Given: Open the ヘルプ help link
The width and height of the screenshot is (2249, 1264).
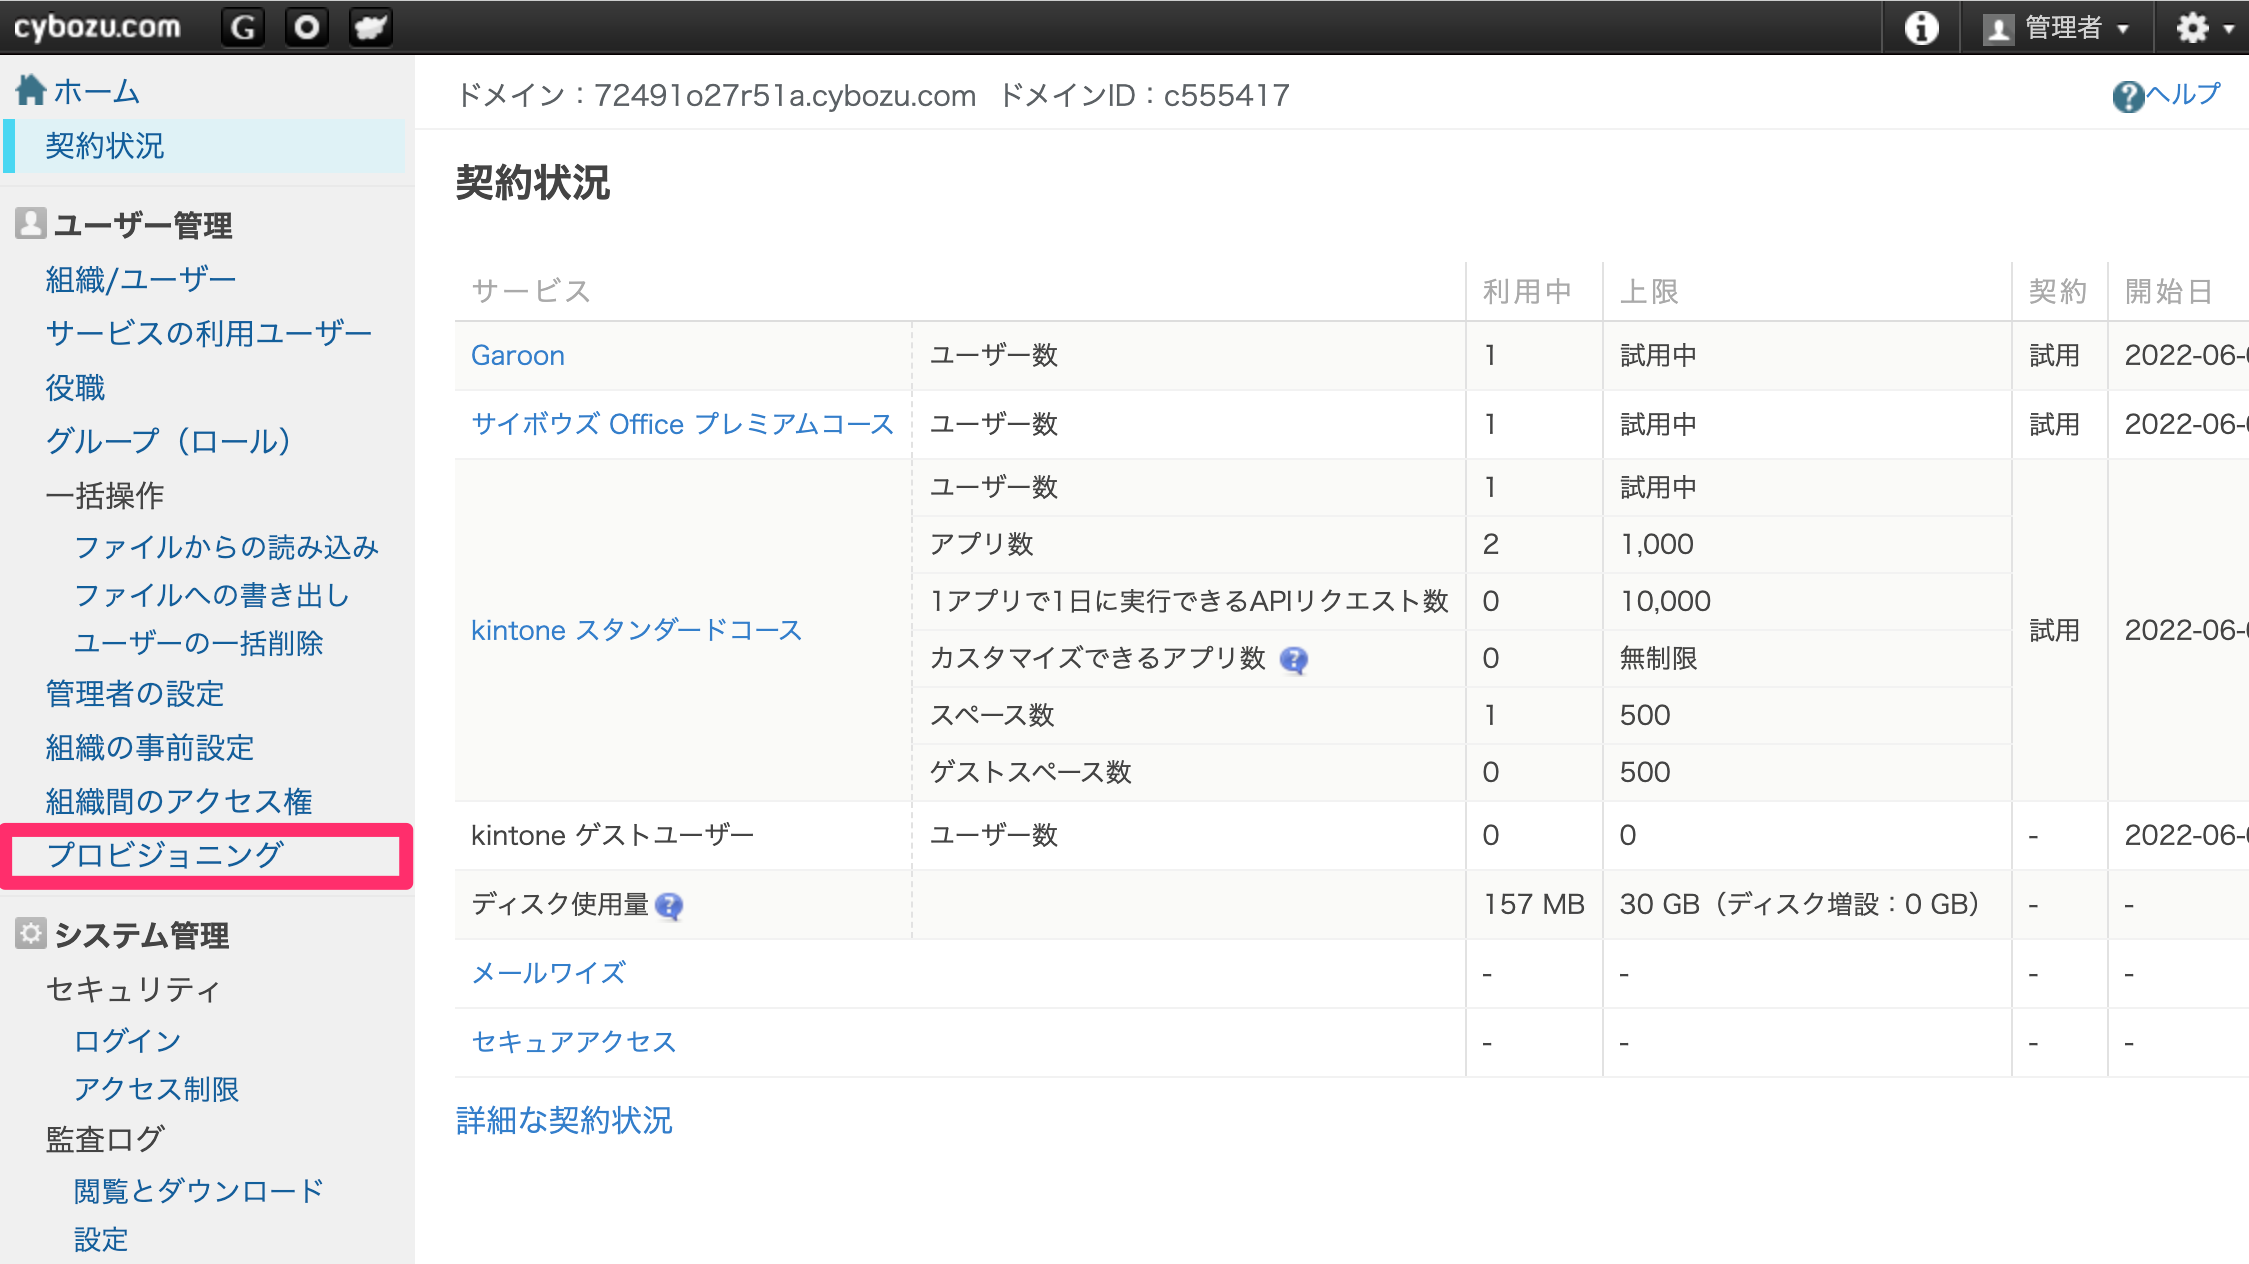Looking at the screenshot, I should coord(2166,95).
